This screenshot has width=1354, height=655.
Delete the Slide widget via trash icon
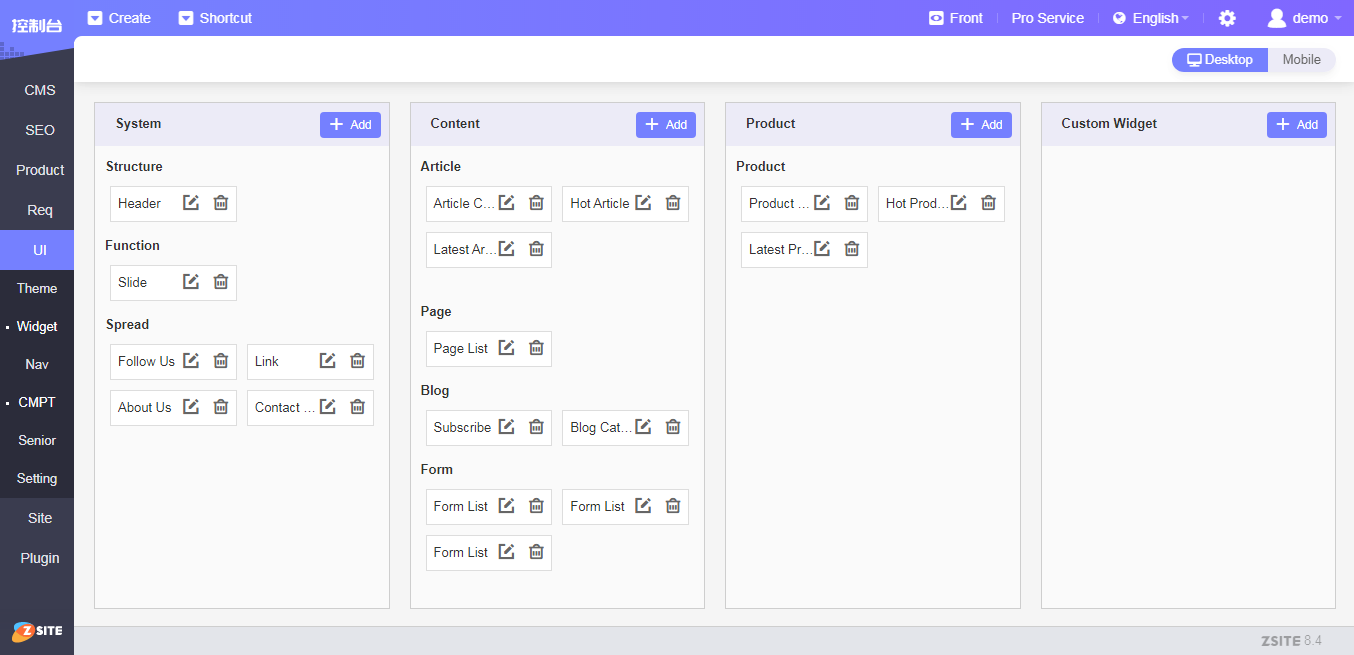click(x=221, y=282)
